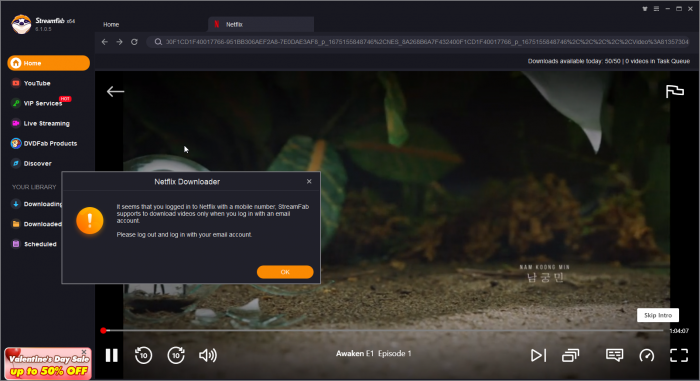Open playback speed control
Viewport: 700px width, 381px height.
coord(647,356)
